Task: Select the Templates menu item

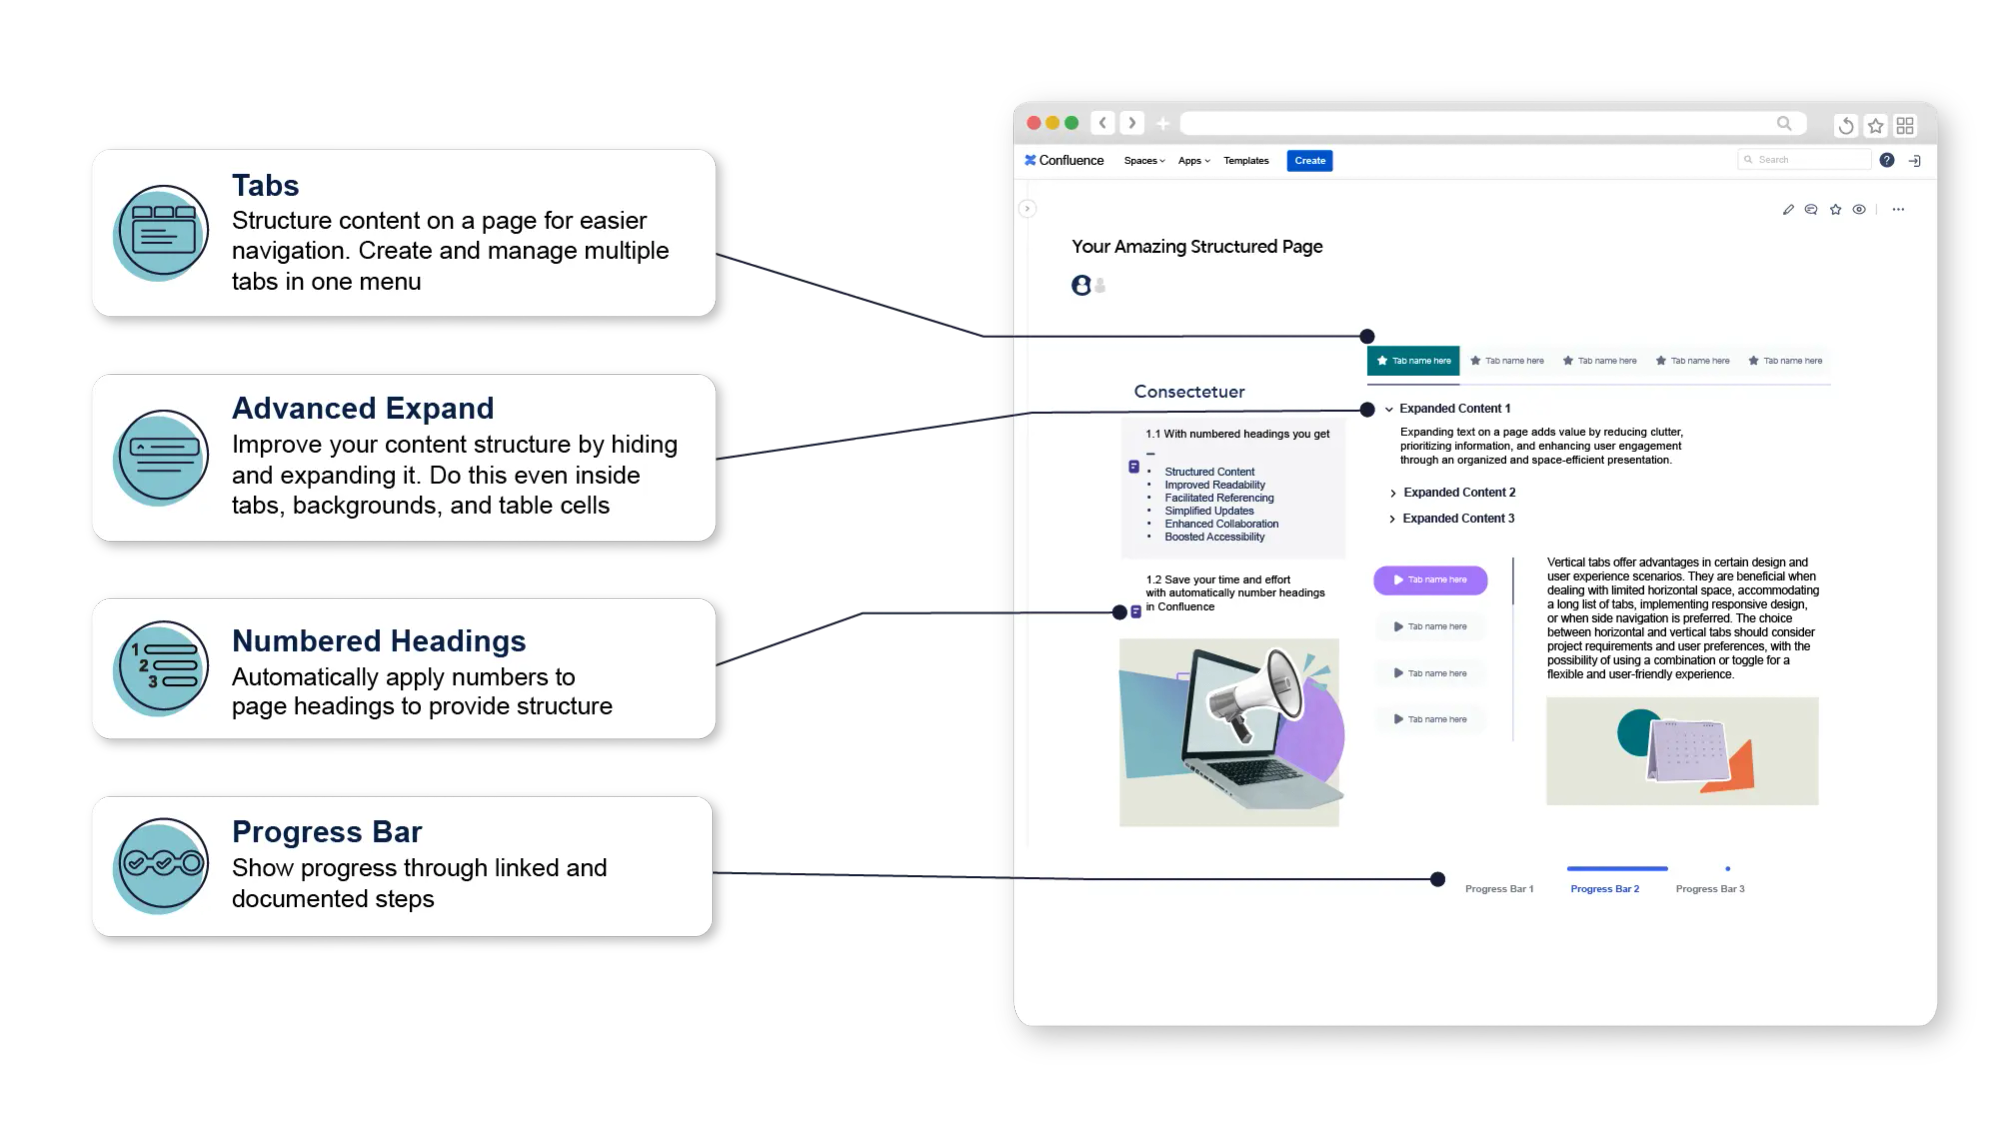Action: (1245, 159)
